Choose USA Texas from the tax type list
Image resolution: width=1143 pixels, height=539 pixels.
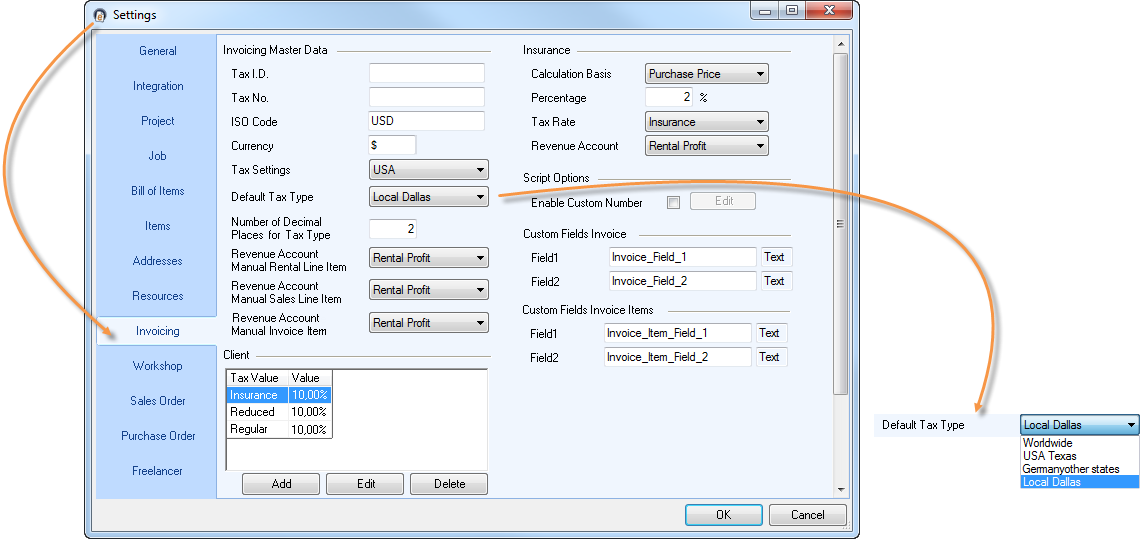point(1049,456)
